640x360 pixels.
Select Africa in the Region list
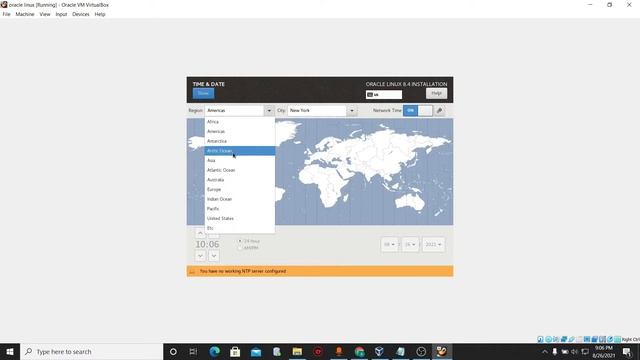(x=240, y=122)
